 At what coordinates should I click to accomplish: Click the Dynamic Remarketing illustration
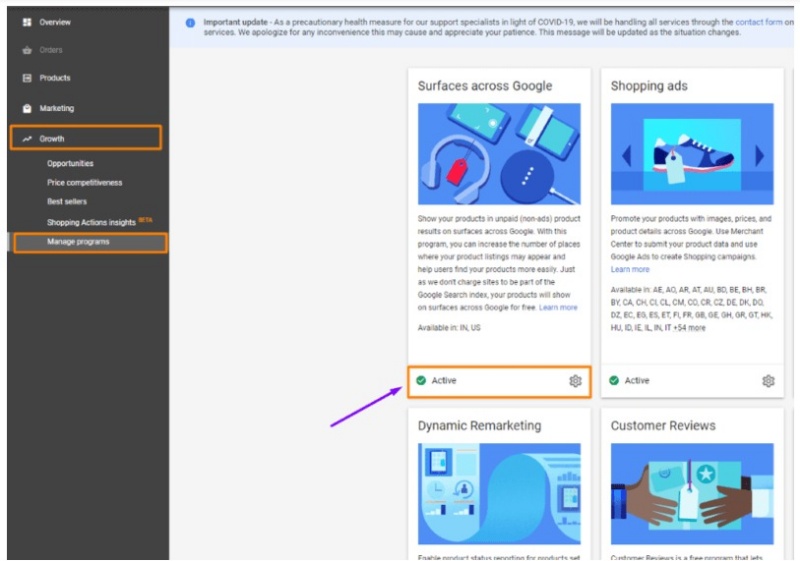(499, 494)
